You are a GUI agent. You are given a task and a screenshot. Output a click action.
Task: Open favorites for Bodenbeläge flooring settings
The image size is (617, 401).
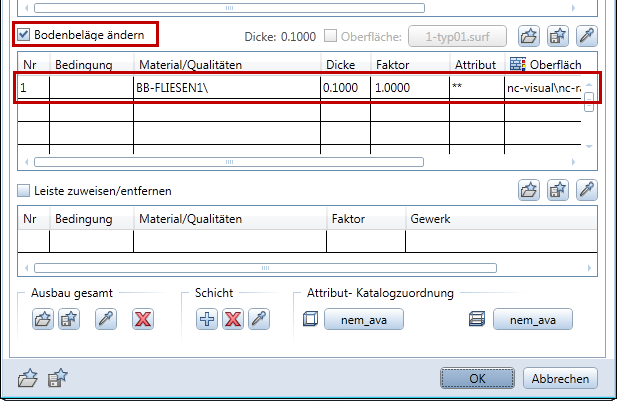(530, 37)
